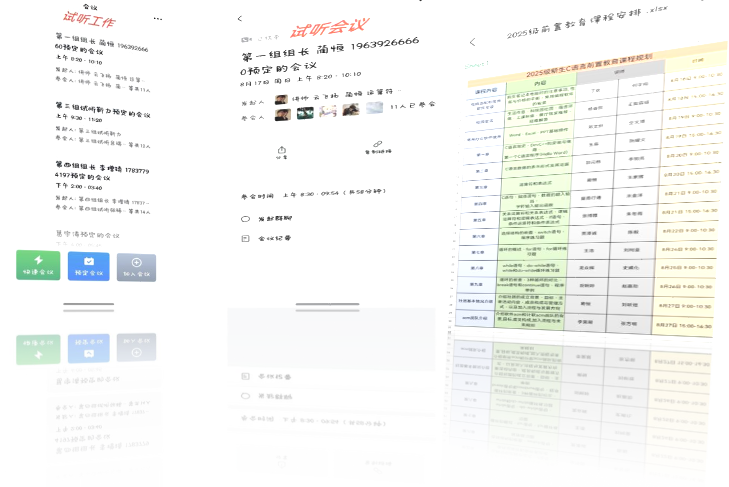Click the initiator avatar beside 发起人
This screenshot has height=487, width=729.
pyautogui.click(x=280, y=99)
